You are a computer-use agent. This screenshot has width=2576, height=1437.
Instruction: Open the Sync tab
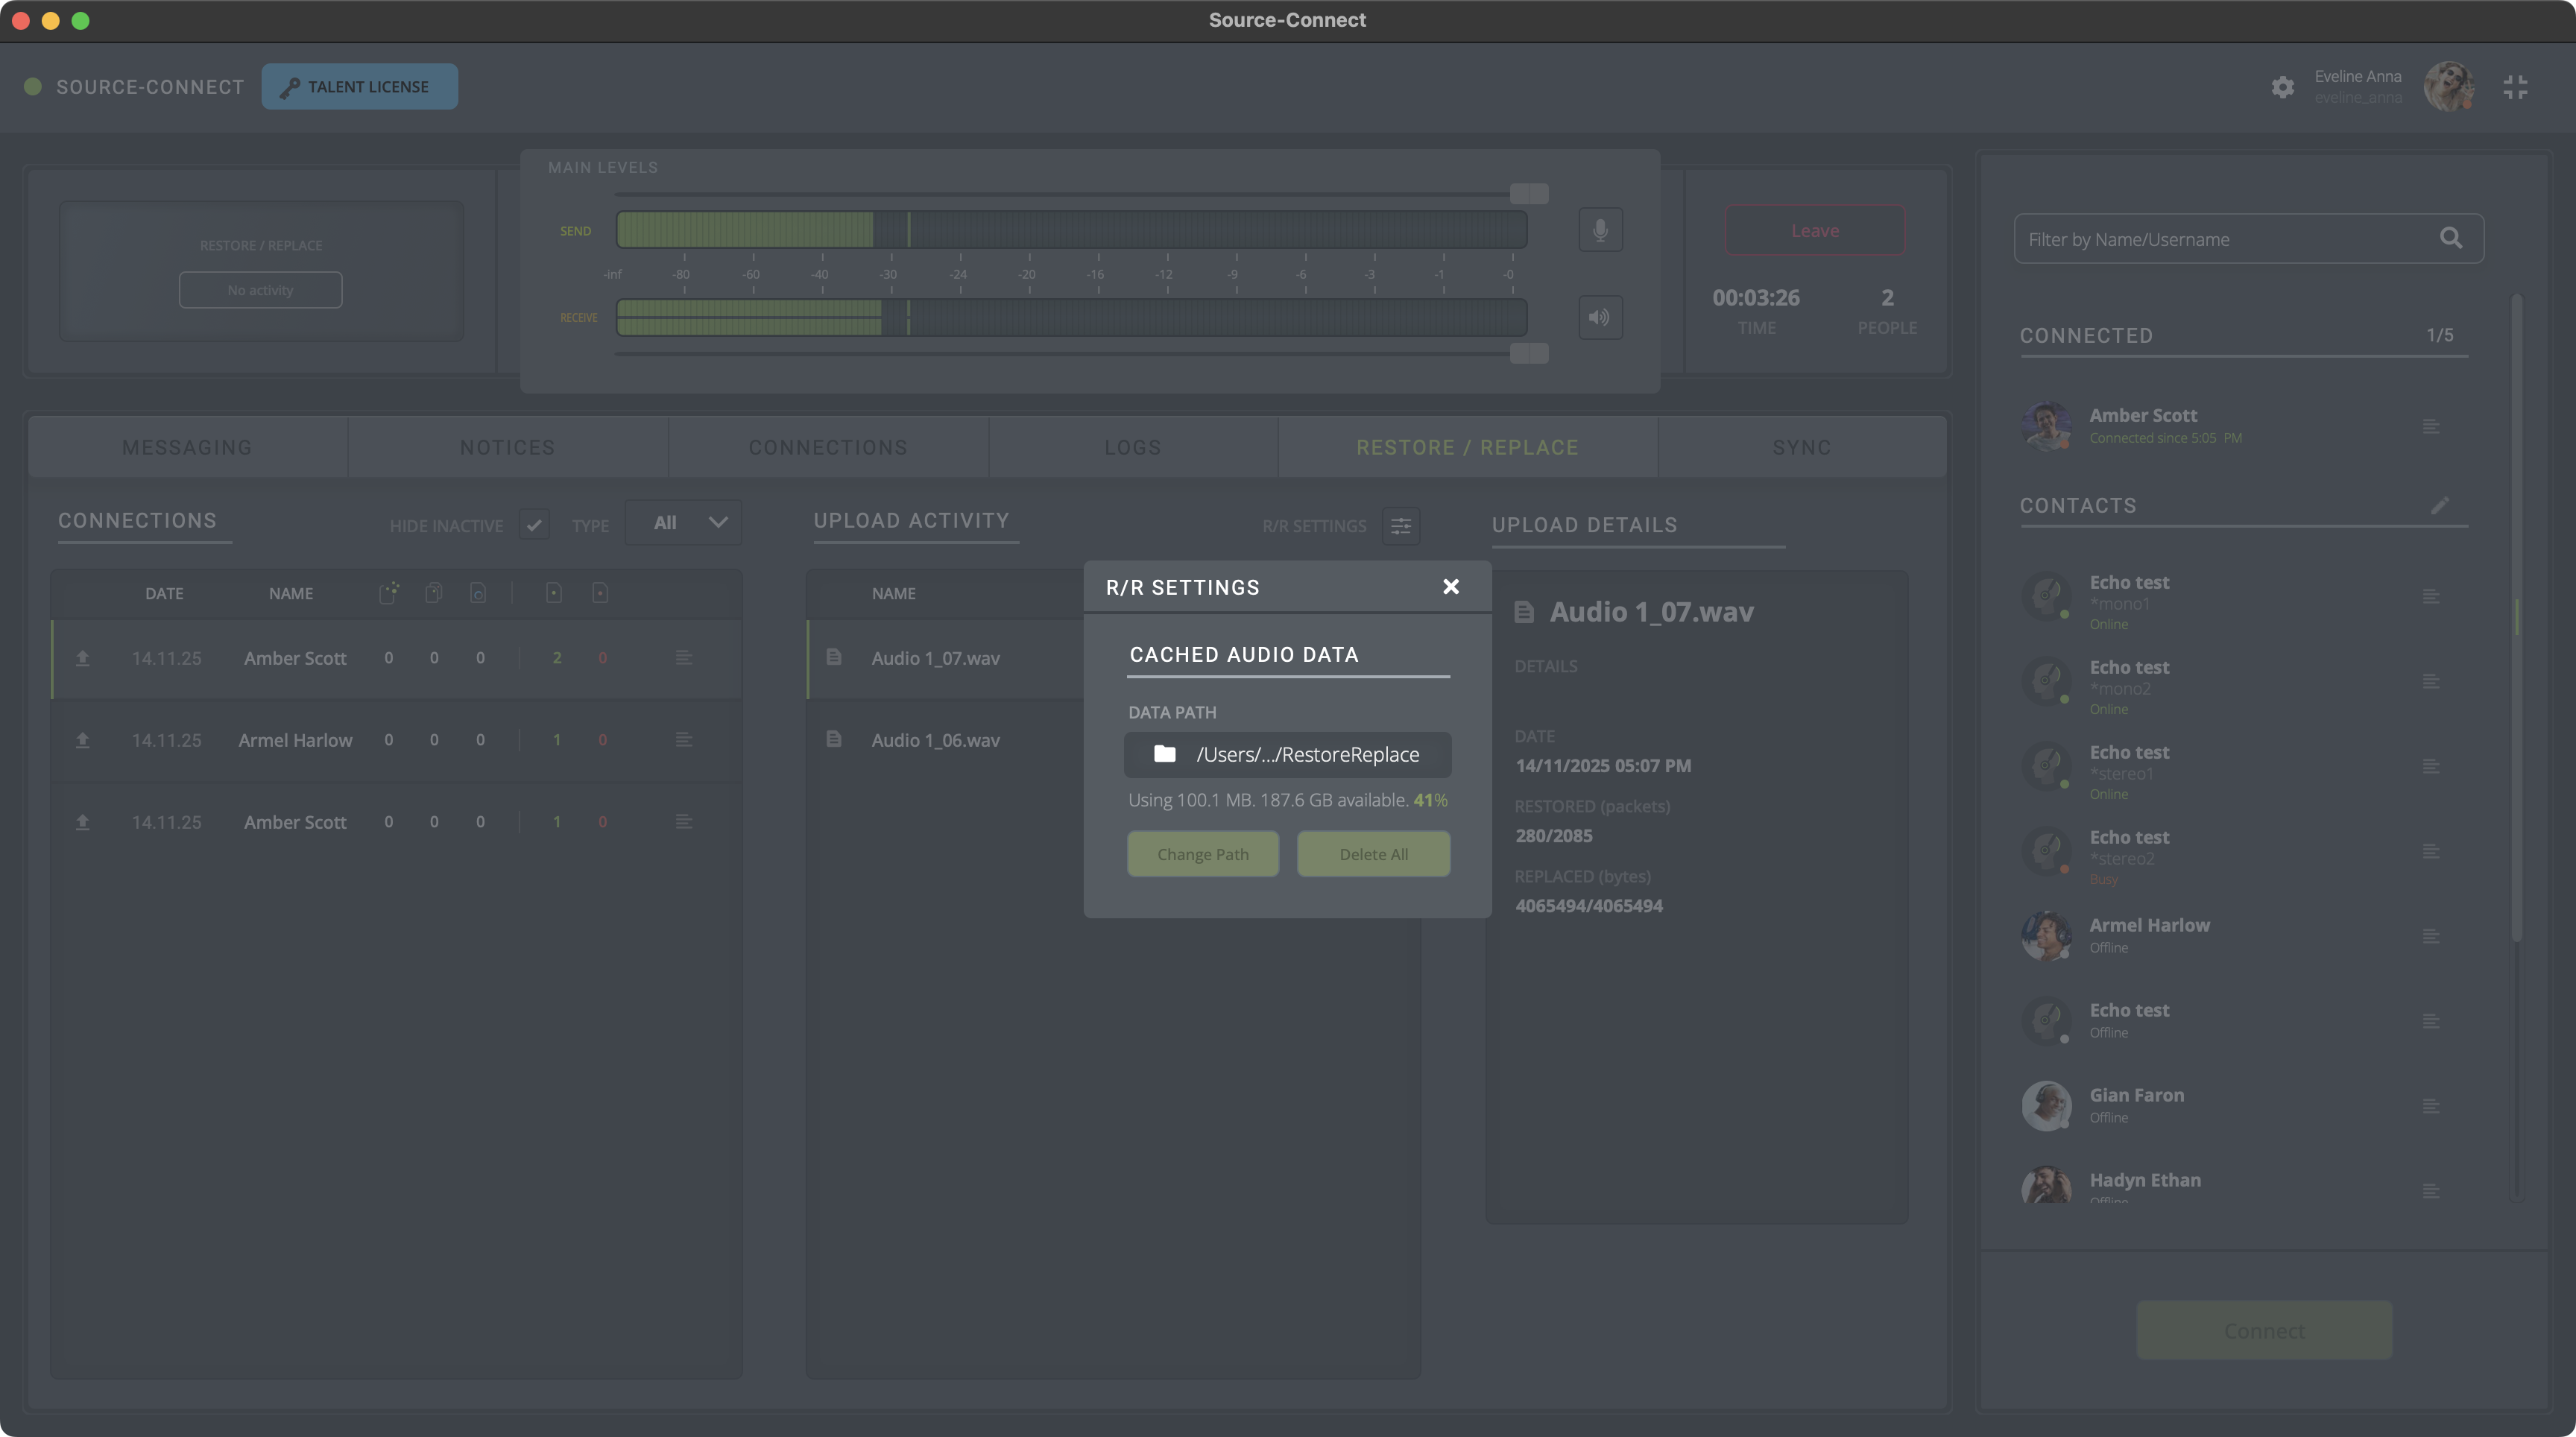[1801, 447]
